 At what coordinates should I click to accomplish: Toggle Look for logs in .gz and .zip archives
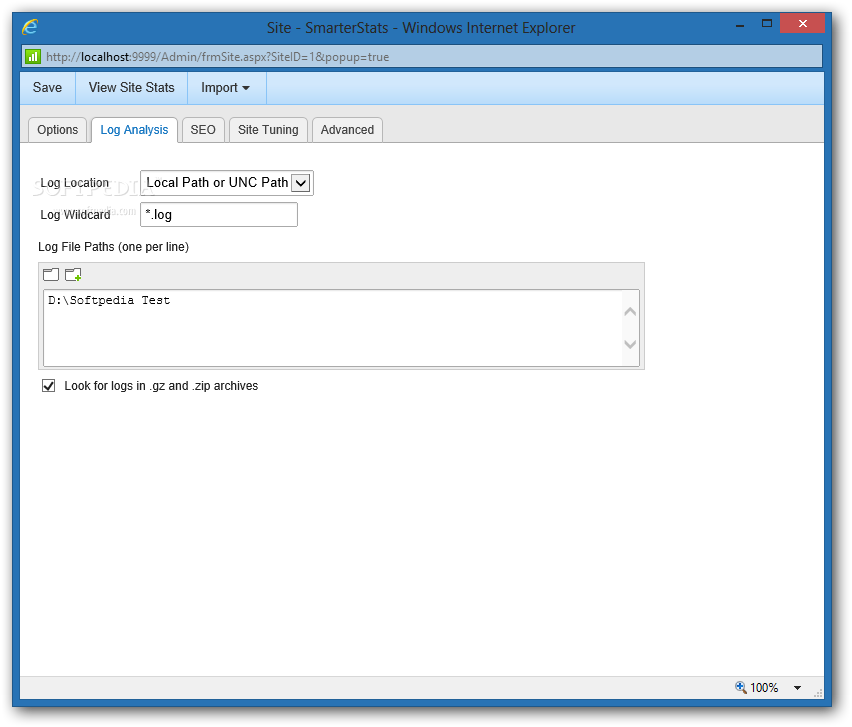[48, 386]
